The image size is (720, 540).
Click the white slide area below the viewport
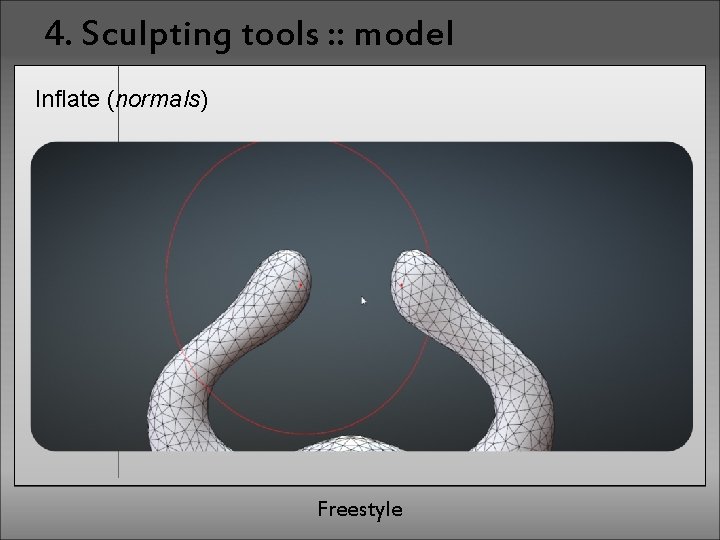pyautogui.click(x=367, y=467)
